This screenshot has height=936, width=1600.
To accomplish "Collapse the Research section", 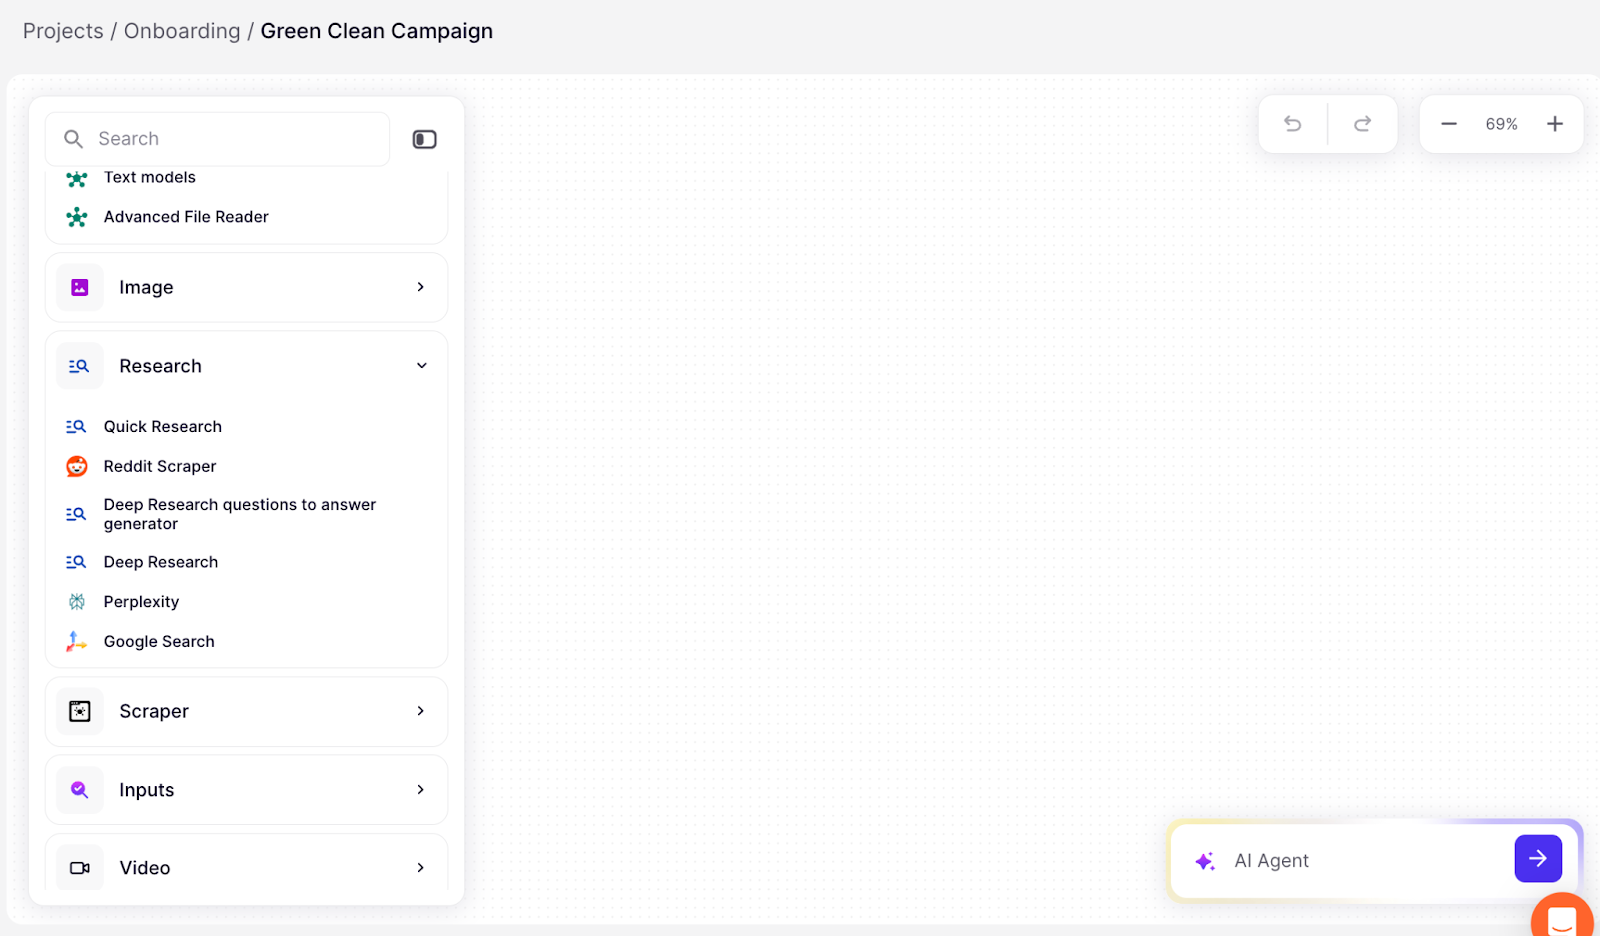I will (x=422, y=365).
